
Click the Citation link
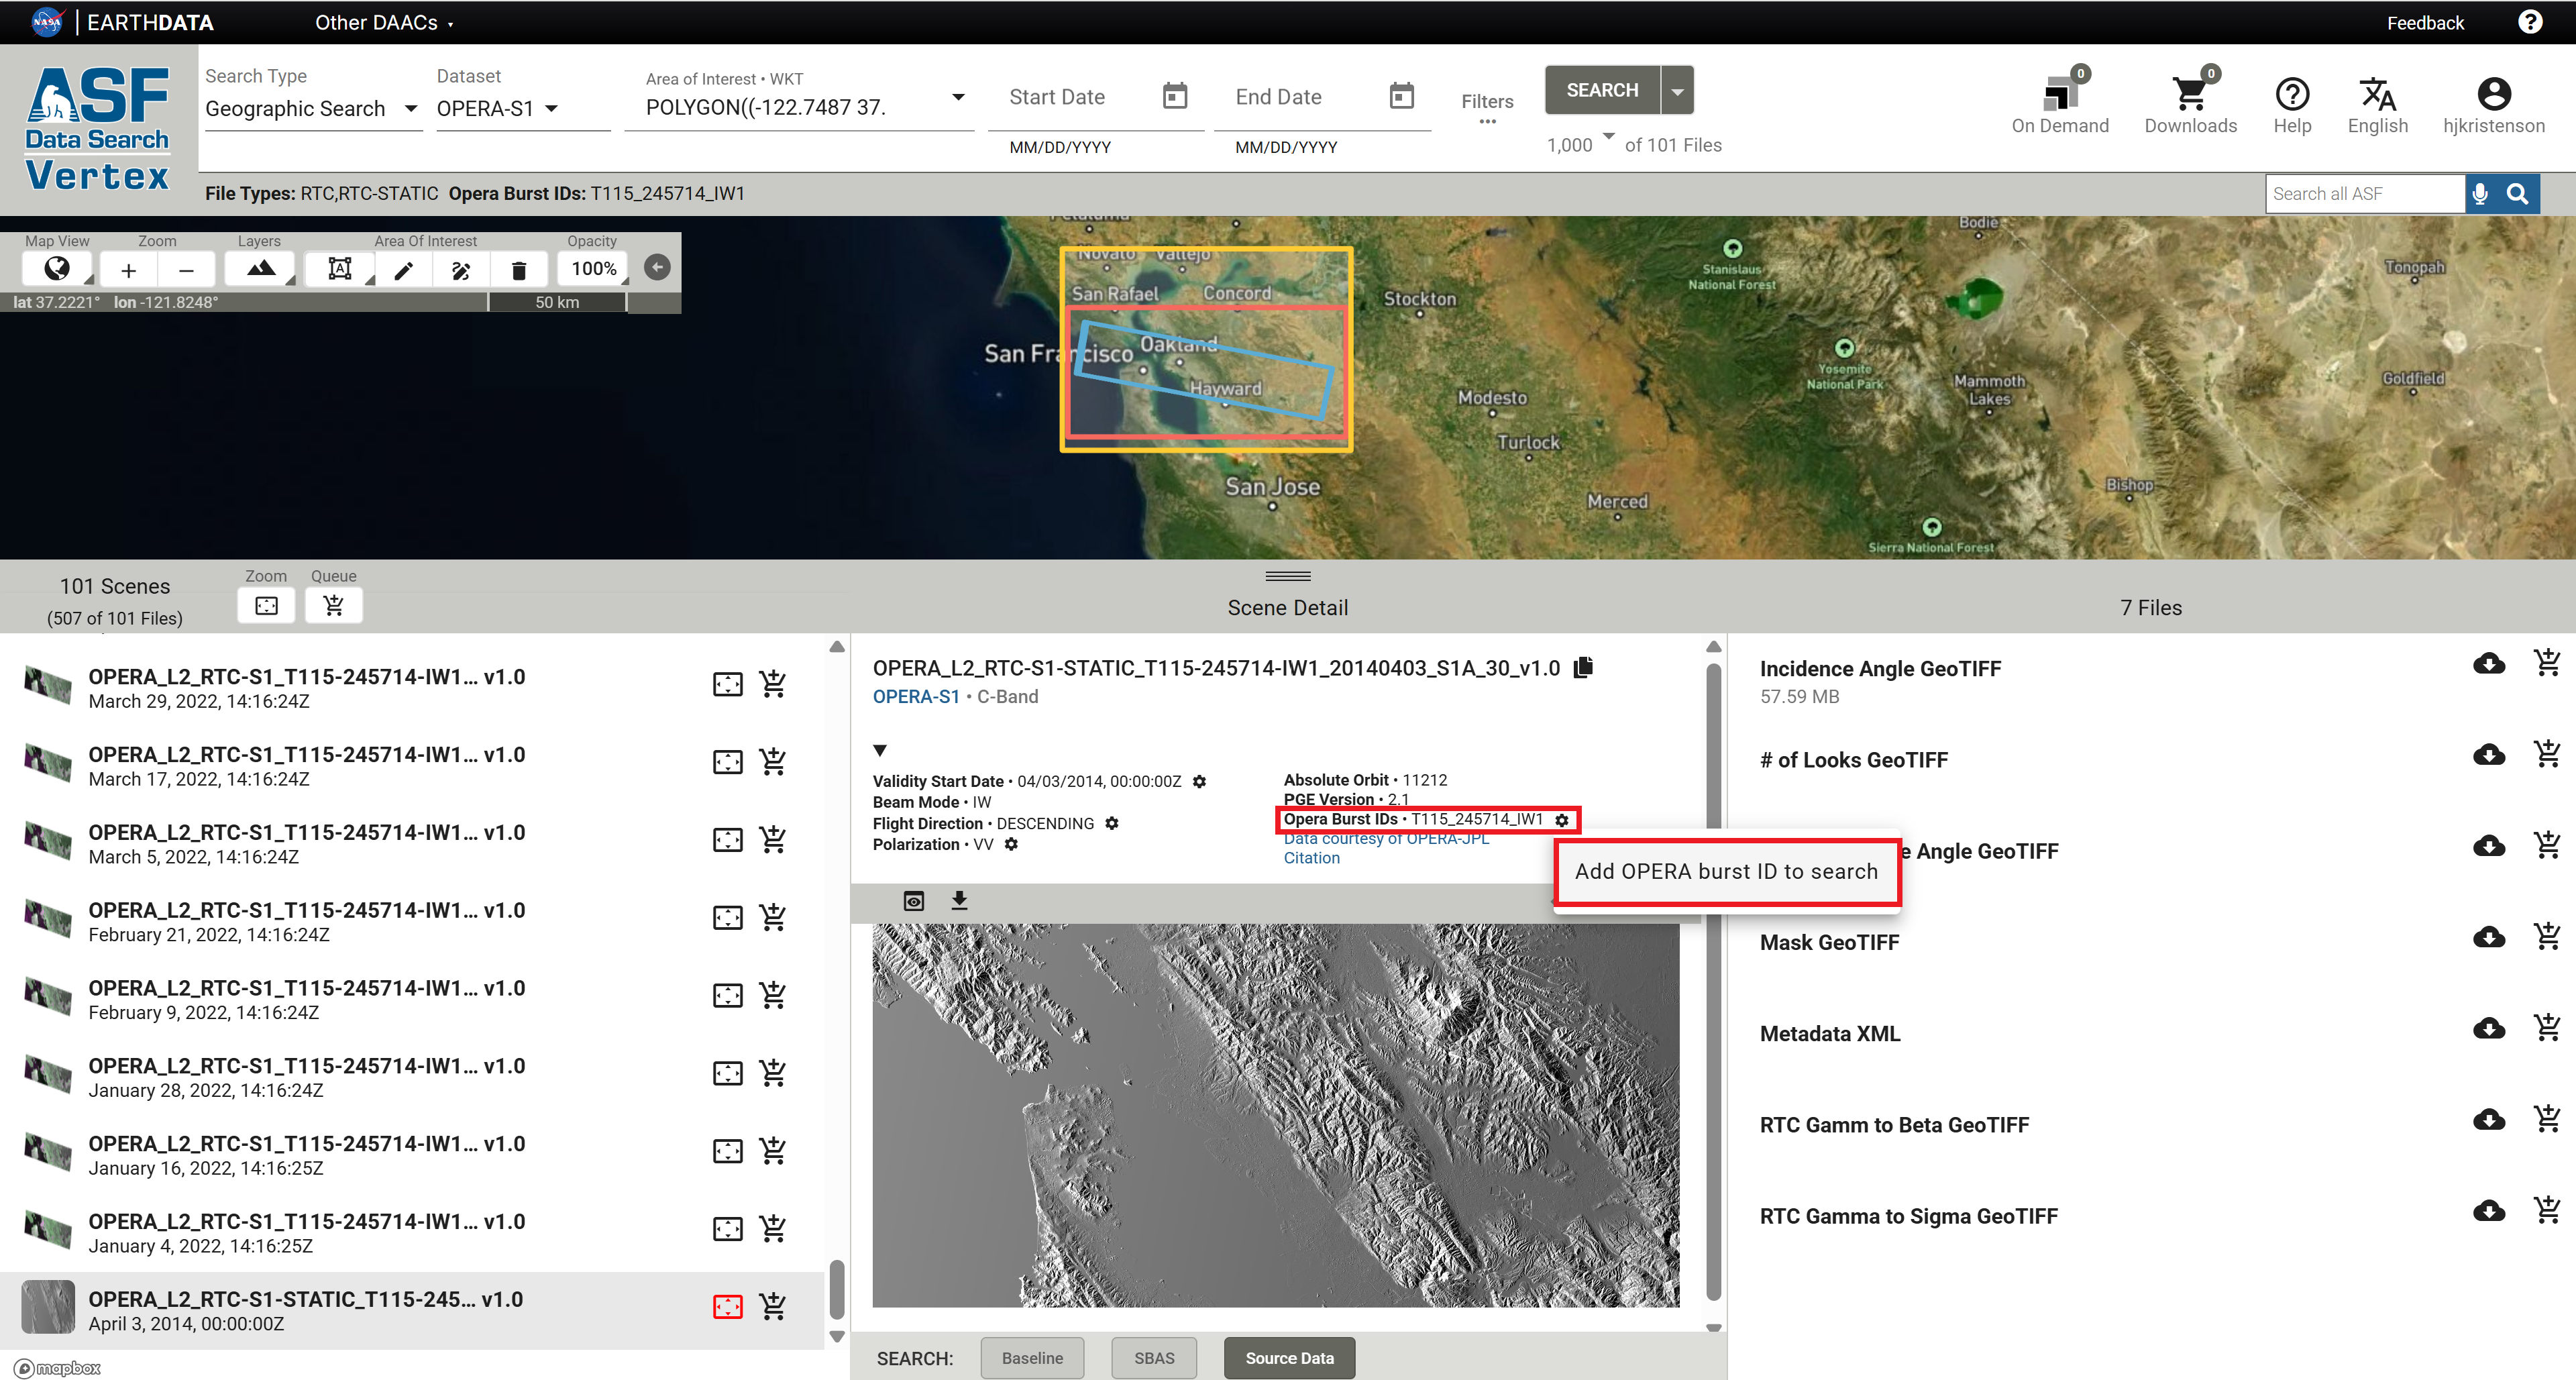point(1311,858)
